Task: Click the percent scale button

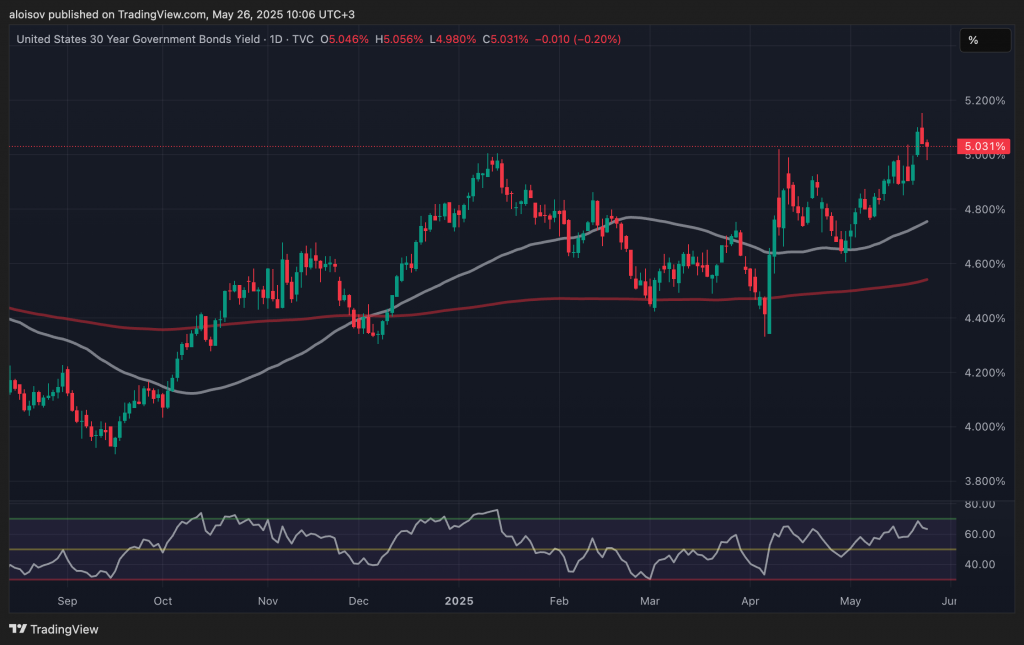Action: pyautogui.click(x=972, y=40)
